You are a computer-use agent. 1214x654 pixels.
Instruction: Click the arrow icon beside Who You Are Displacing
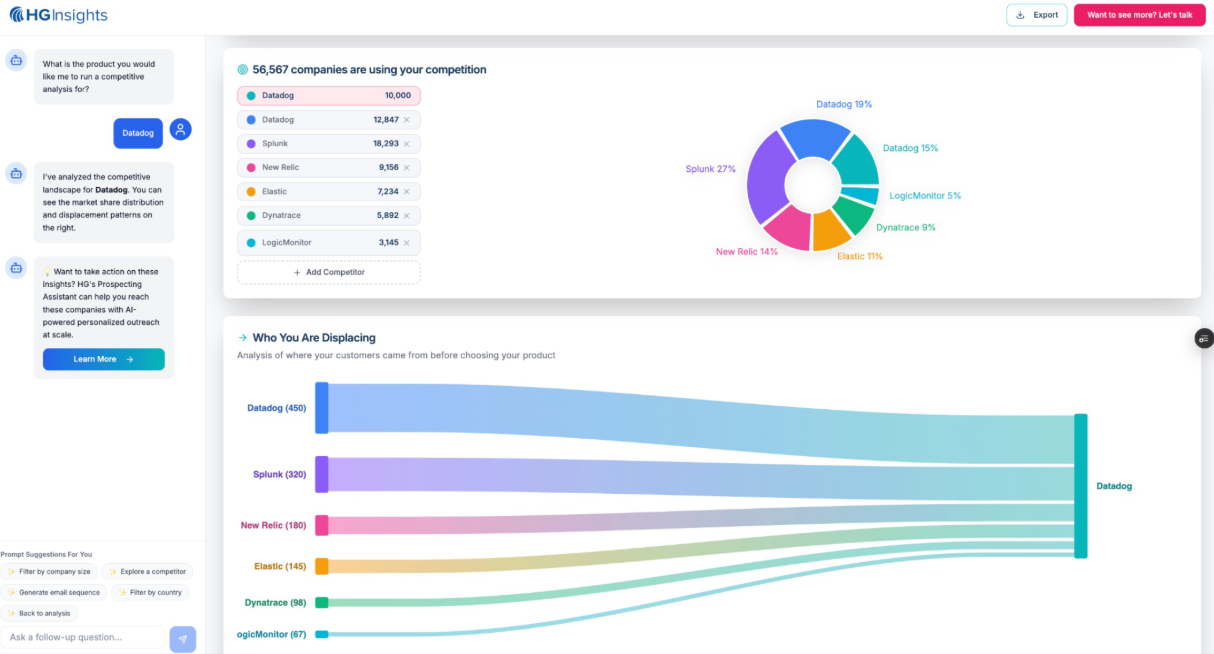pyautogui.click(x=242, y=338)
